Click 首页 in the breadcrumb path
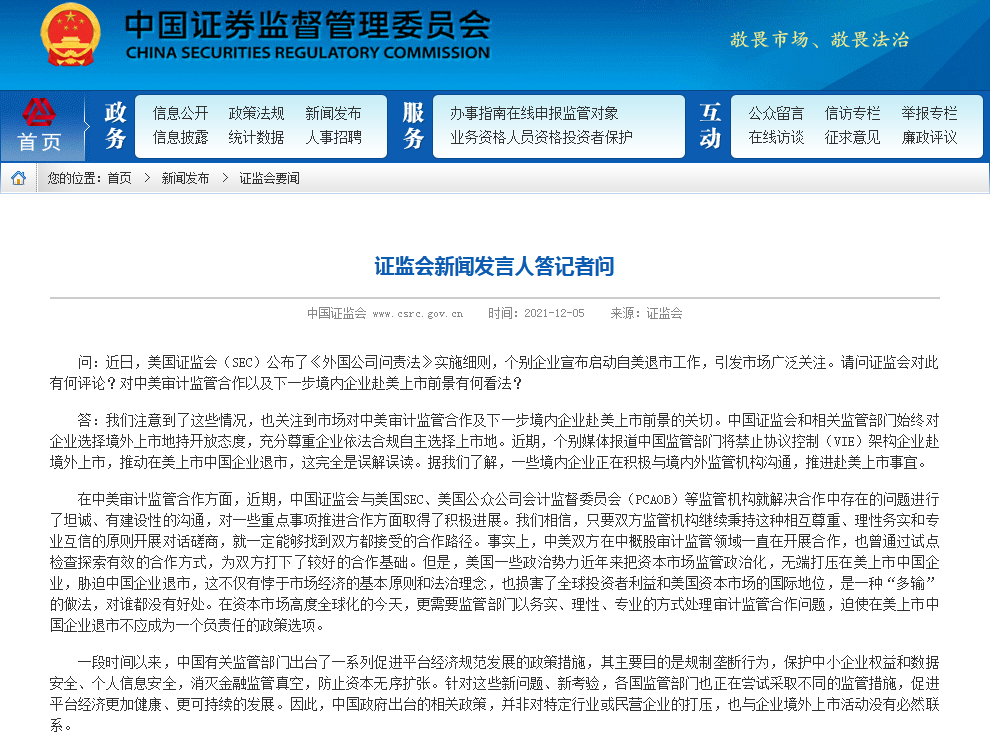This screenshot has height=737, width=990. point(119,178)
